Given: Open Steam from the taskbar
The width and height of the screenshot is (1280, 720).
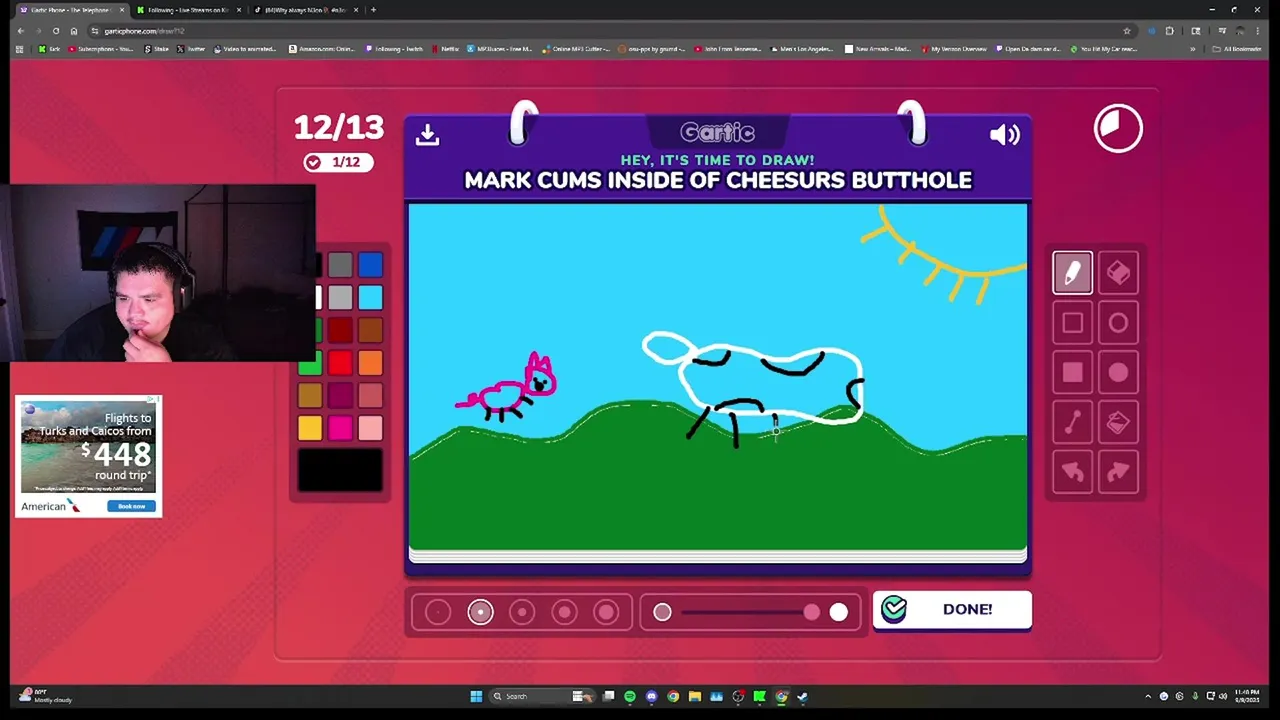Looking at the screenshot, I should pyautogui.click(x=802, y=696).
